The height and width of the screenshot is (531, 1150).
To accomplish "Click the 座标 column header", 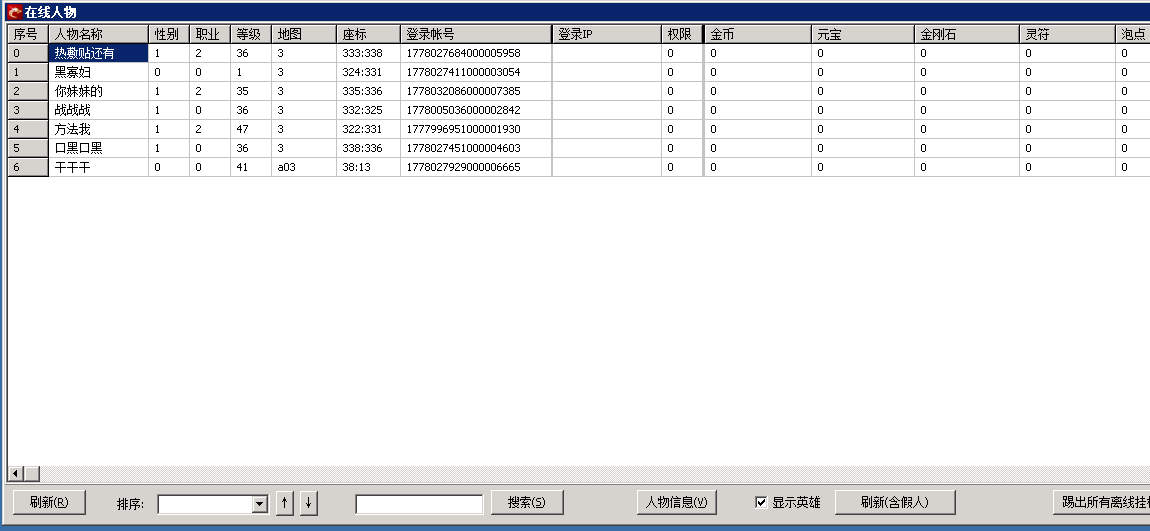I will tap(368, 34).
